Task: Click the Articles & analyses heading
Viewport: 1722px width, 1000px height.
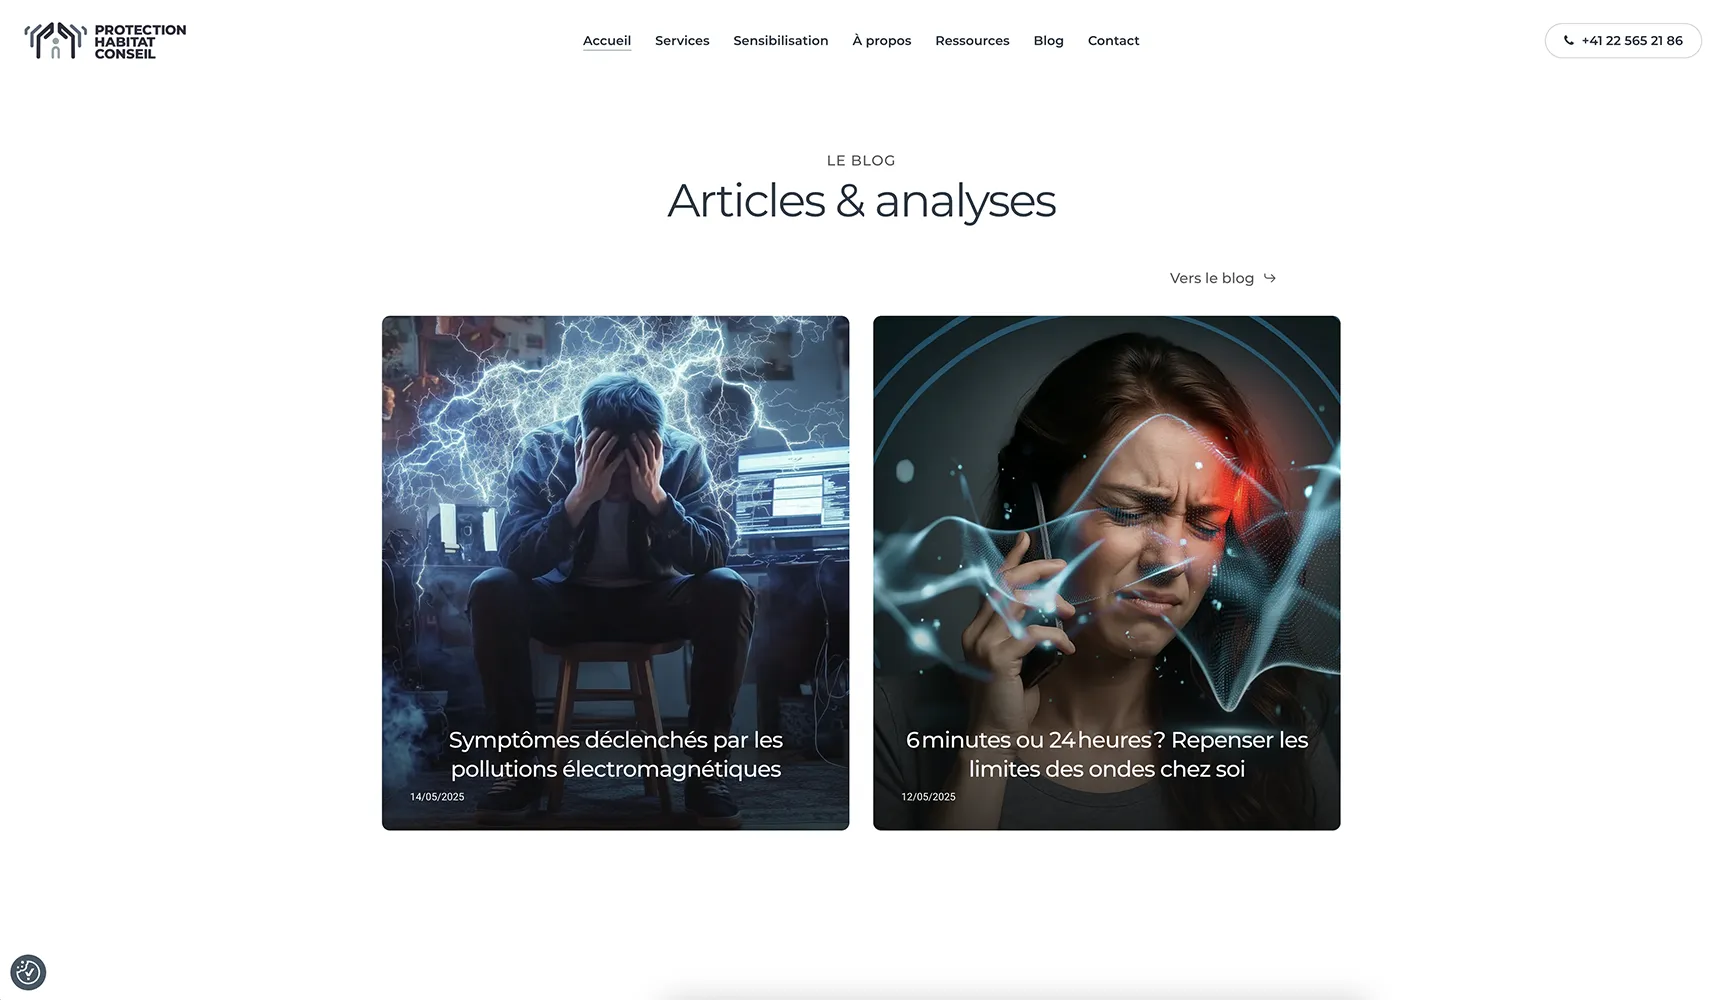Action: [861, 201]
